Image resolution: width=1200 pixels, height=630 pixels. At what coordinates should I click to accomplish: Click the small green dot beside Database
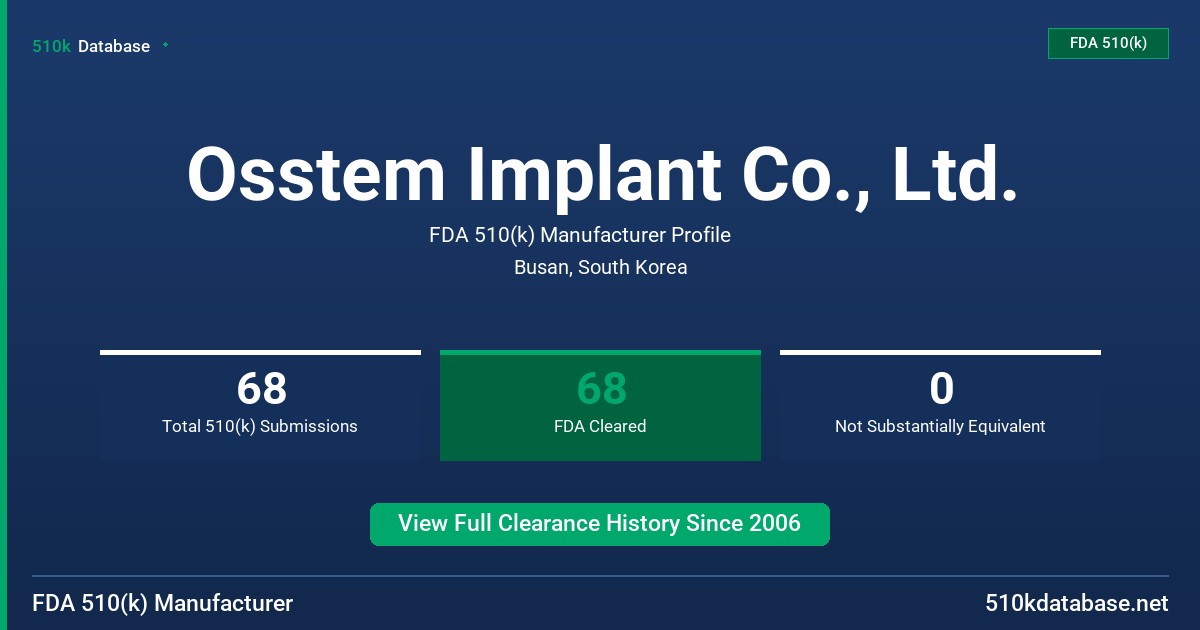165,45
